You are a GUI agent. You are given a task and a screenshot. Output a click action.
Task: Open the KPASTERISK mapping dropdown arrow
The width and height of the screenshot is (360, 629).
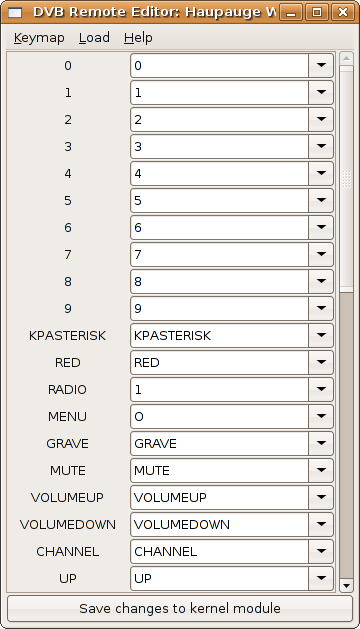[x=321, y=335]
